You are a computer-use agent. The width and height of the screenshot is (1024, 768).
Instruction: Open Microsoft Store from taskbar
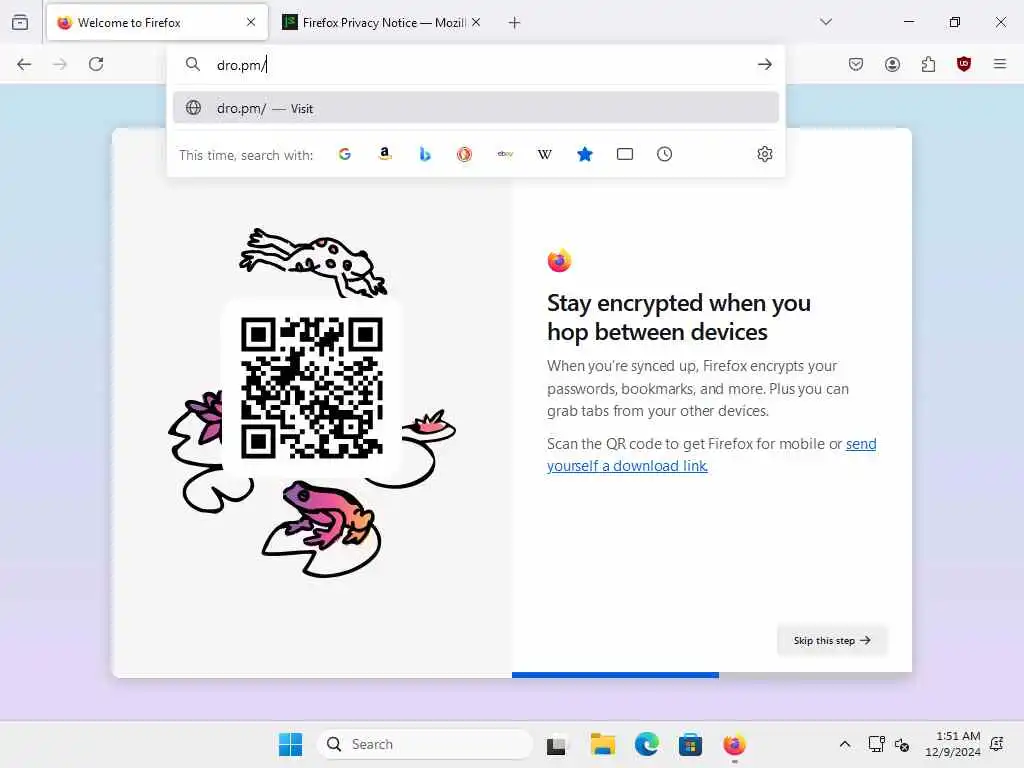pos(690,744)
